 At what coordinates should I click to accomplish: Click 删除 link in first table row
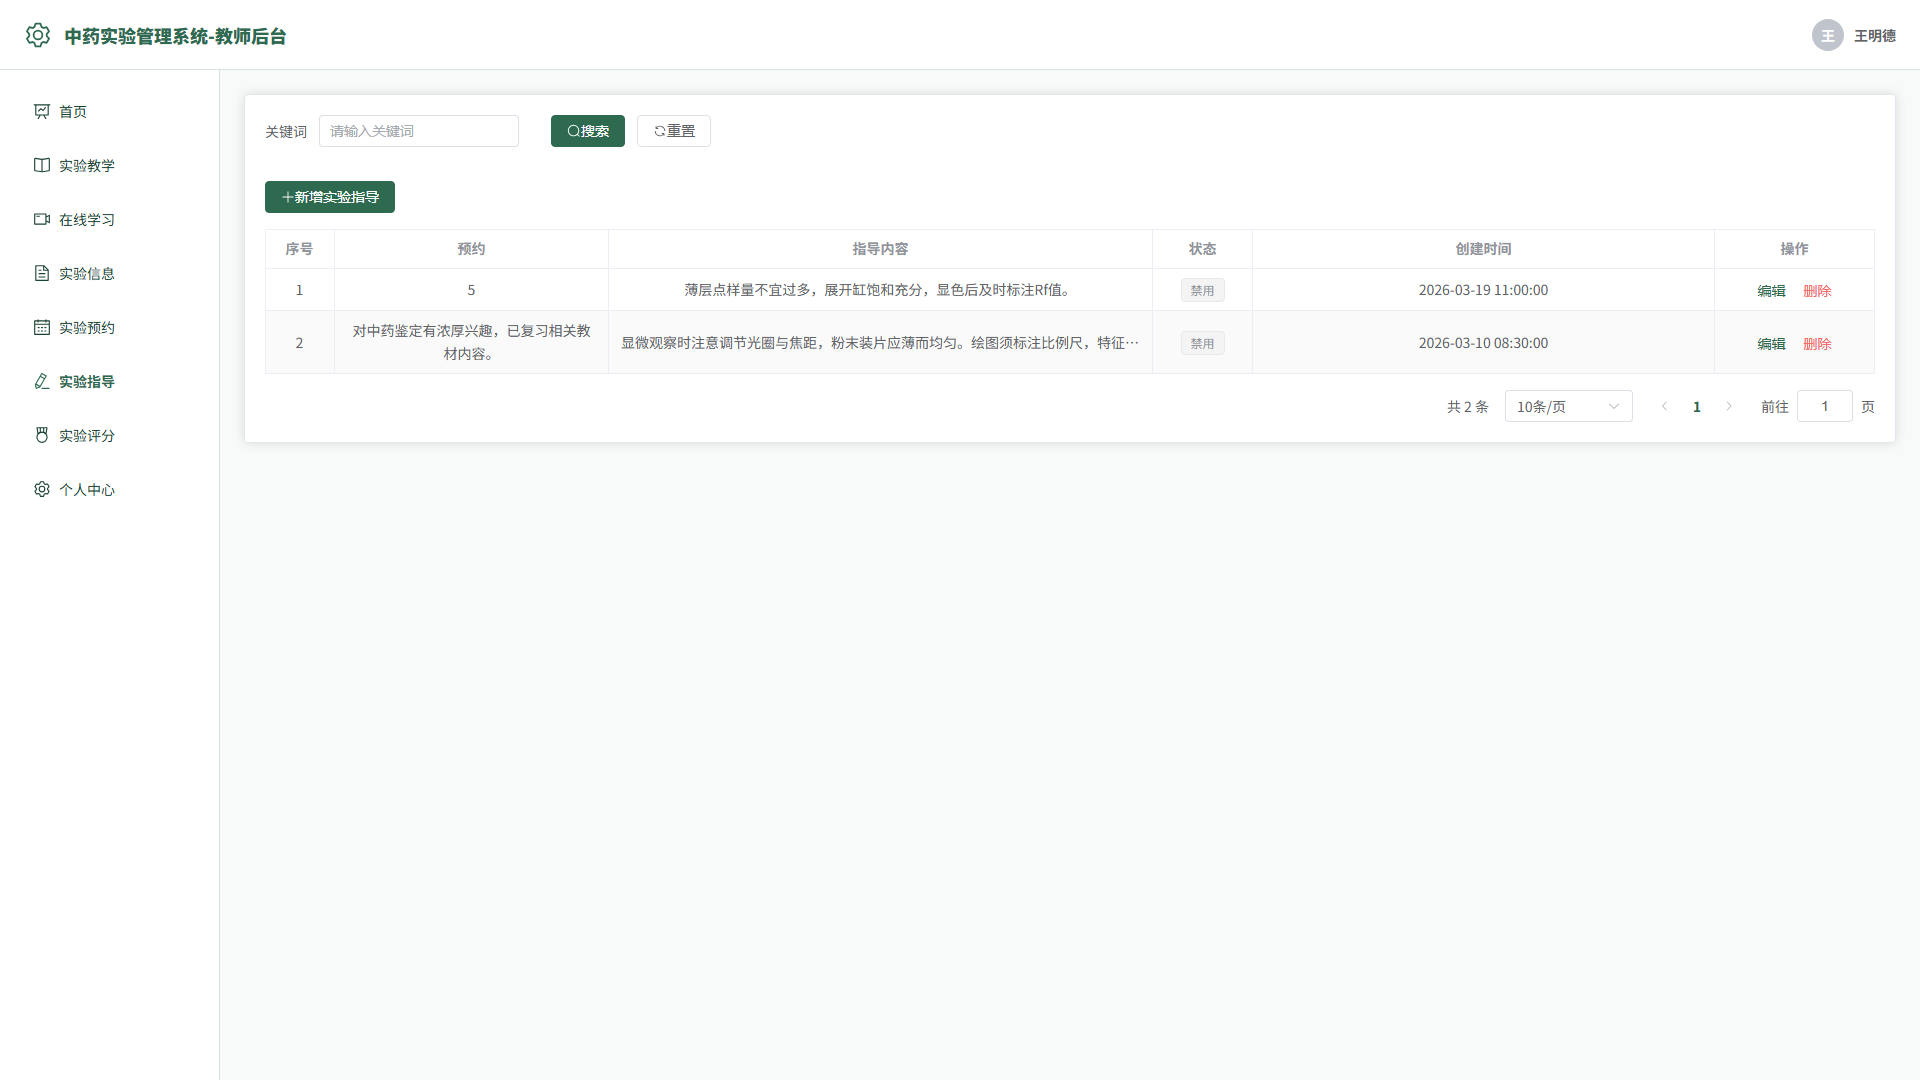(1817, 291)
